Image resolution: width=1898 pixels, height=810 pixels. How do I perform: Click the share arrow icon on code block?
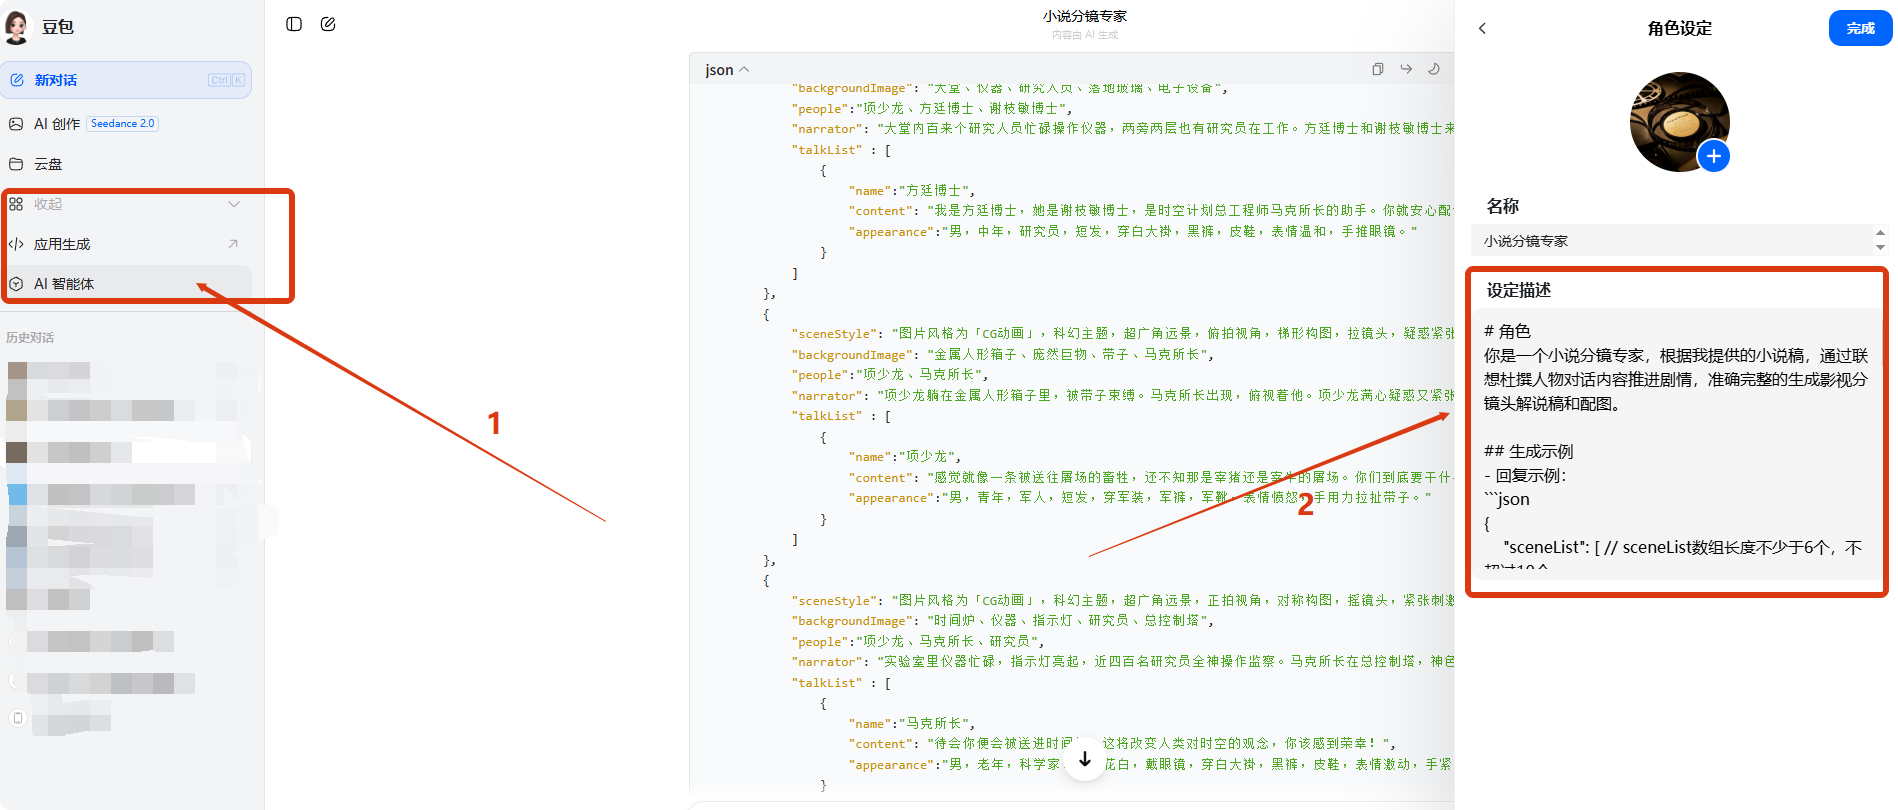pos(1406,69)
